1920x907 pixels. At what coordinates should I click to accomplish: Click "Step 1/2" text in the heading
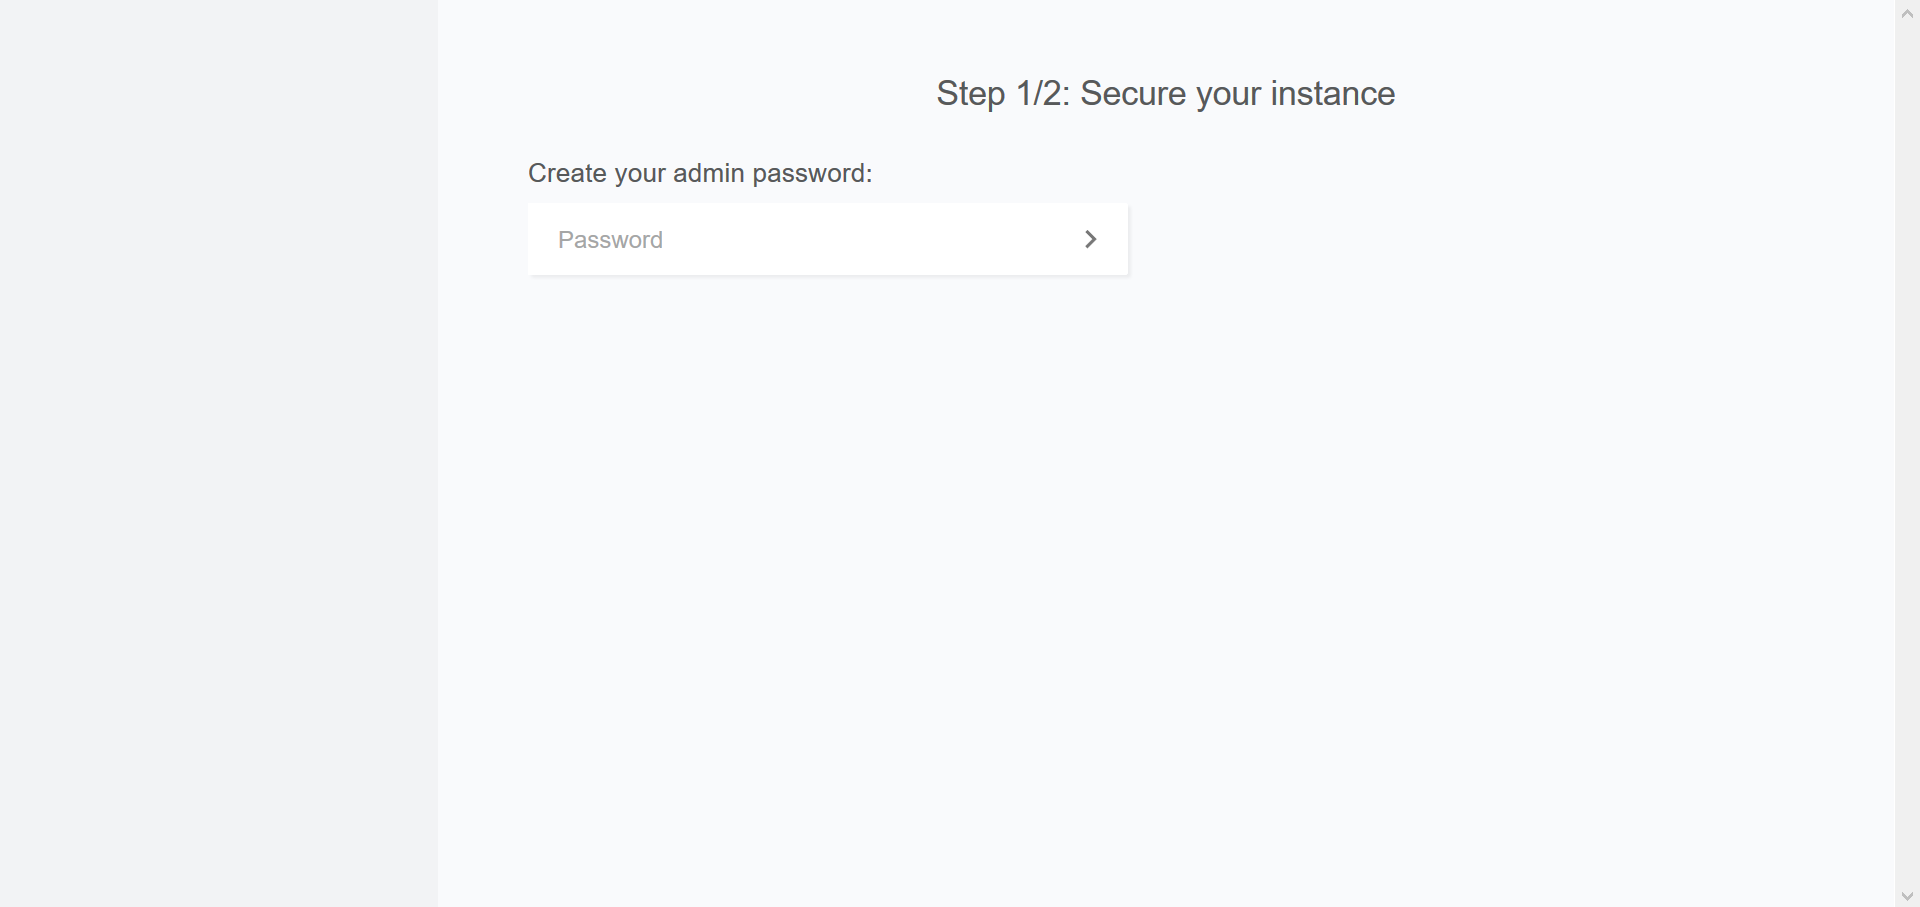(1002, 93)
